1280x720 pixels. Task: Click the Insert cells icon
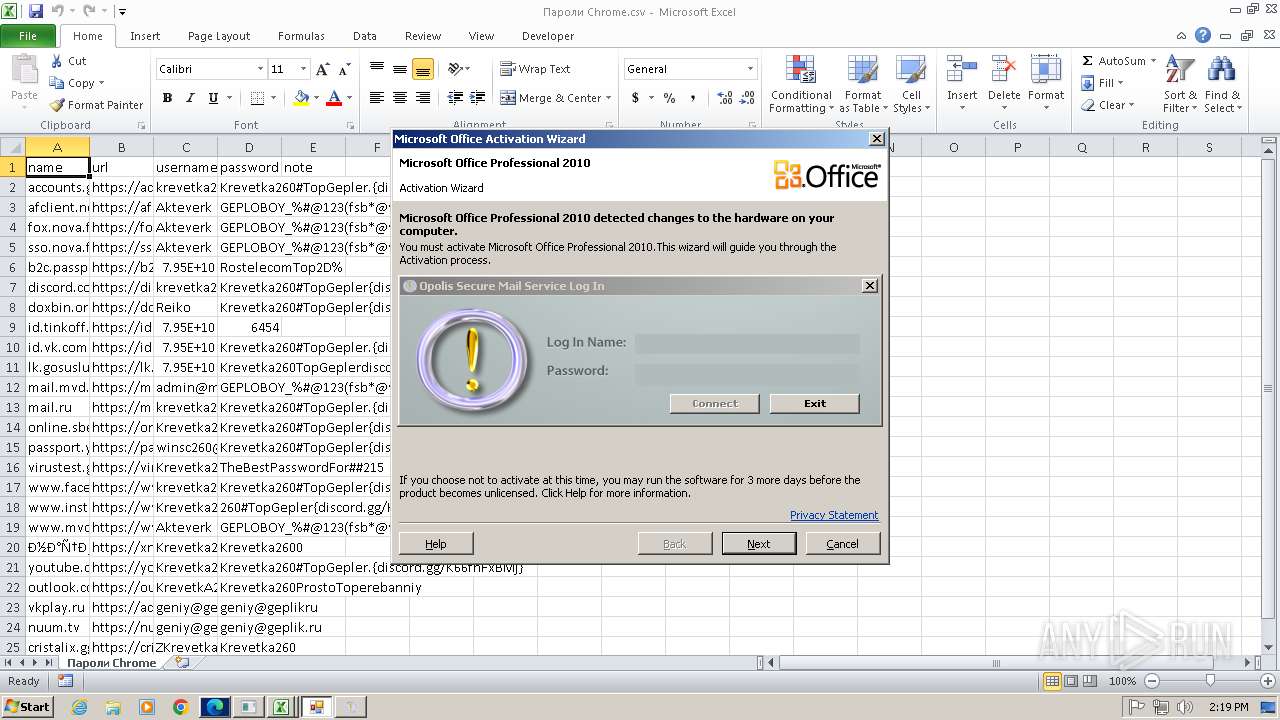pos(962,70)
